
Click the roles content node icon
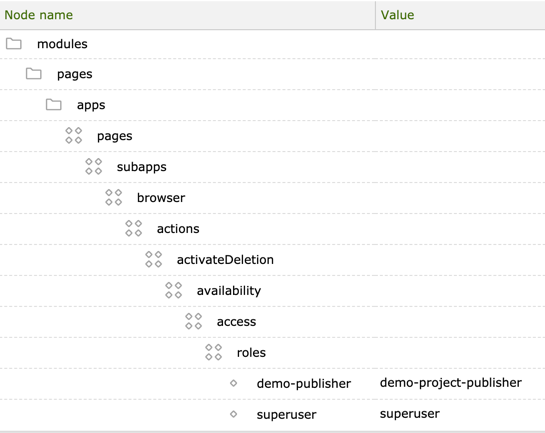pyautogui.click(x=213, y=352)
